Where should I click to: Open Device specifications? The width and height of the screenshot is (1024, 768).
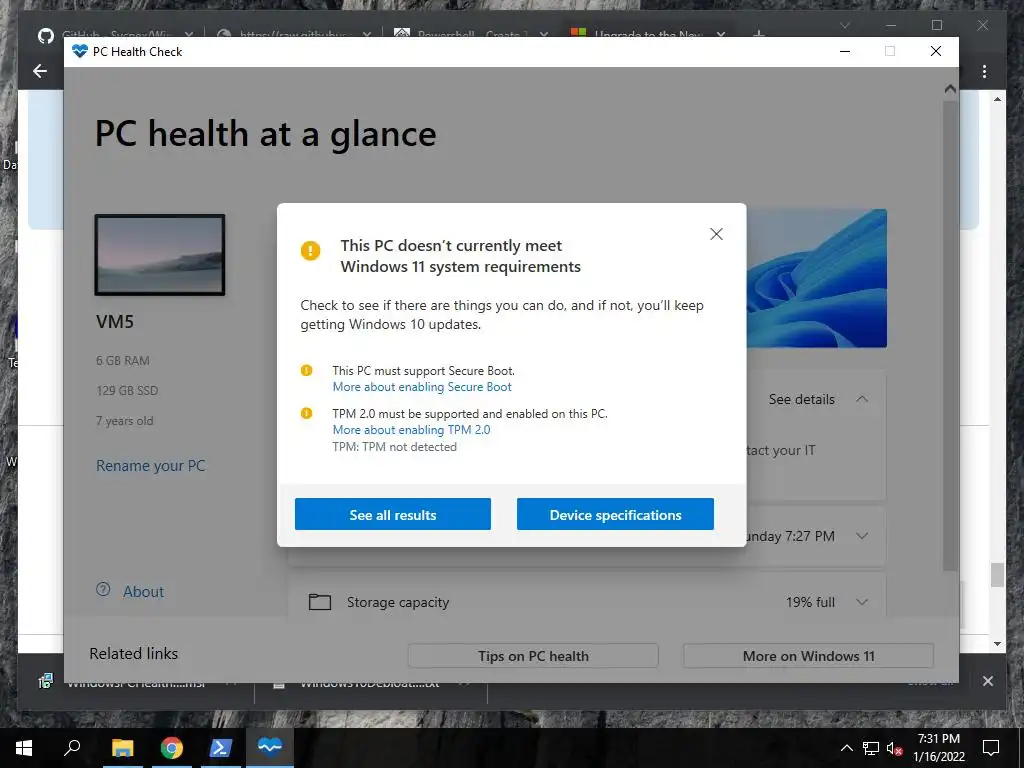point(615,515)
